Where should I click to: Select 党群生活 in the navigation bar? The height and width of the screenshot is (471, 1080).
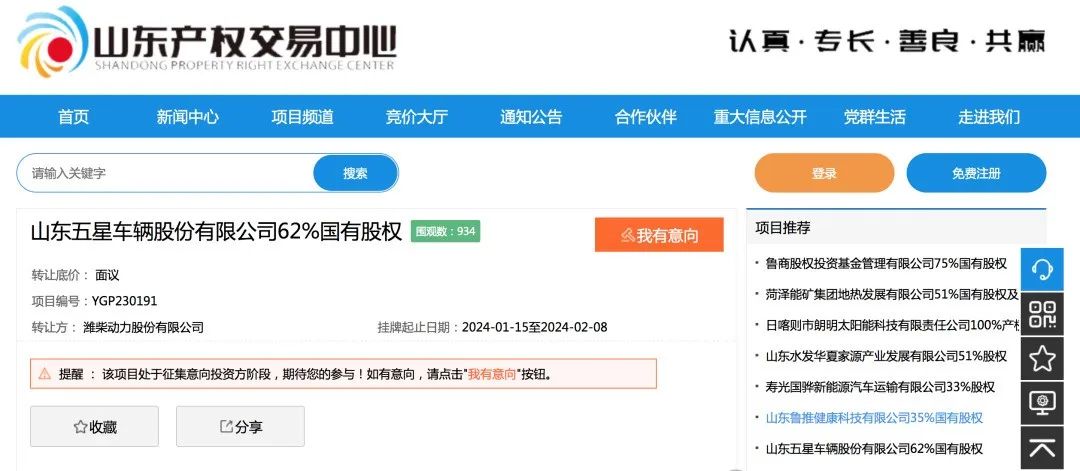coord(875,117)
